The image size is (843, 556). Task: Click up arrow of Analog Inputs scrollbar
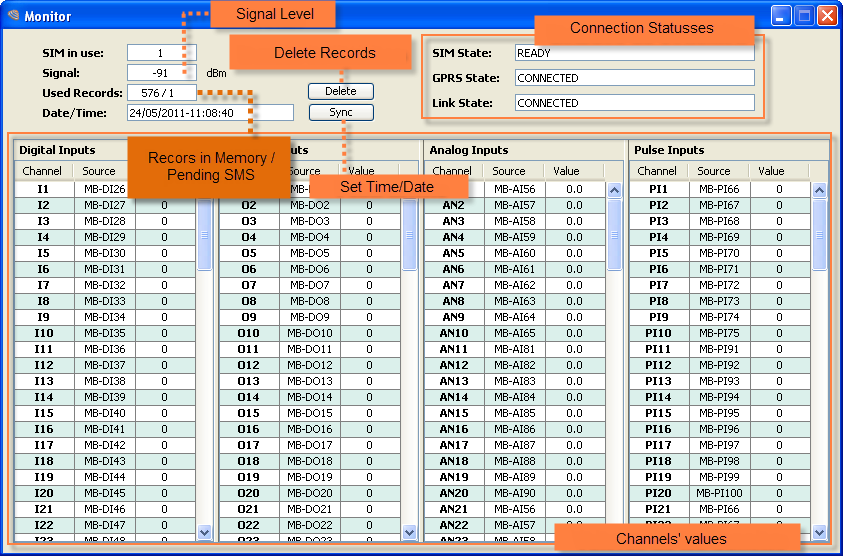614,190
